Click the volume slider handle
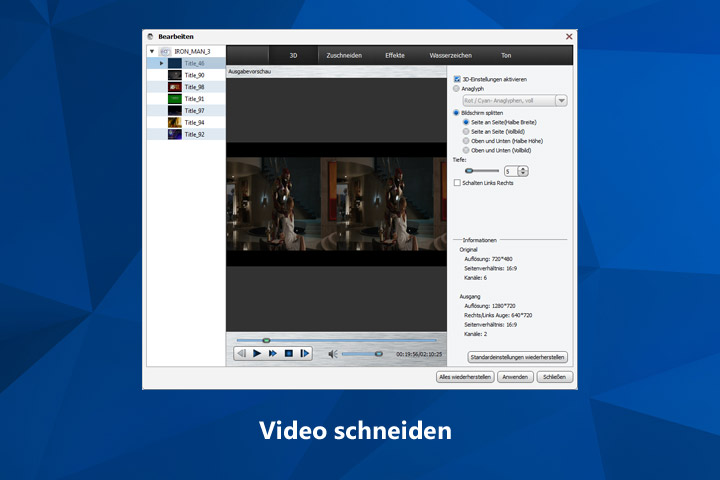 pos(378,354)
